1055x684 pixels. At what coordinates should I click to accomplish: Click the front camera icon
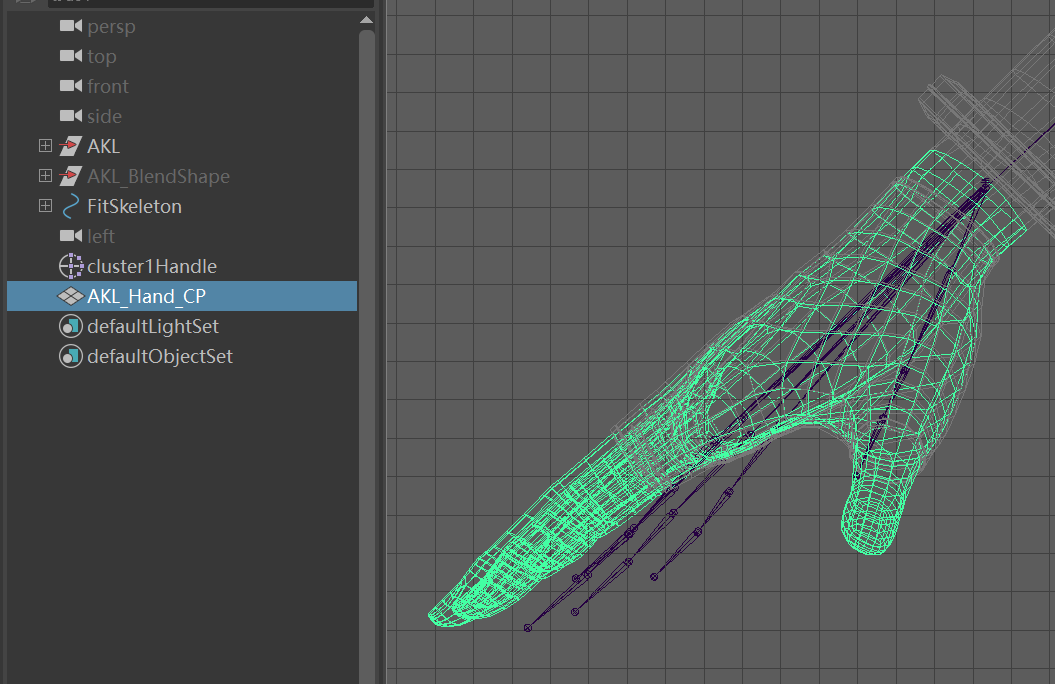tap(70, 86)
